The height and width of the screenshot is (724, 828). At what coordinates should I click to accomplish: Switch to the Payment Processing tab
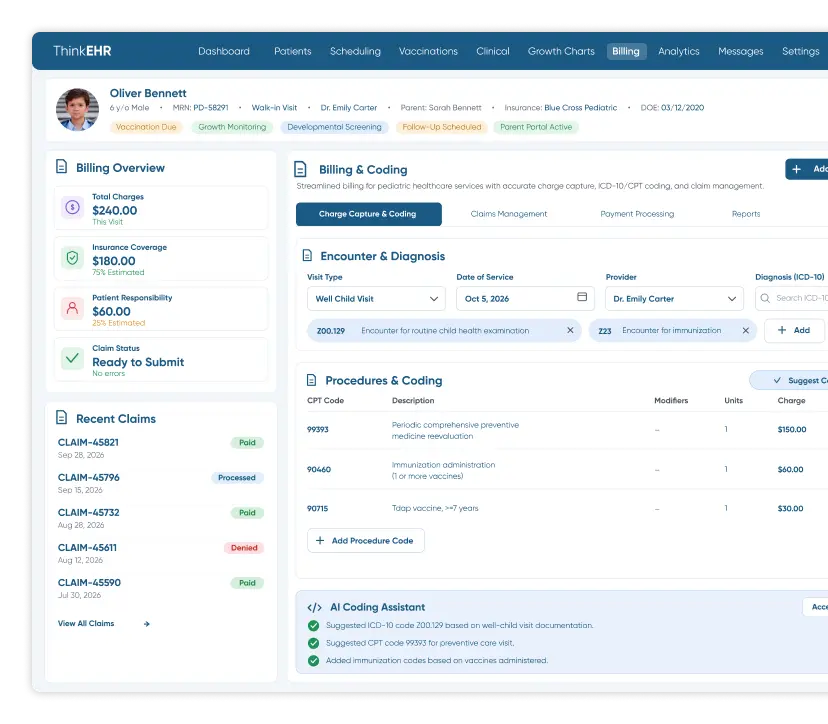[637, 214]
